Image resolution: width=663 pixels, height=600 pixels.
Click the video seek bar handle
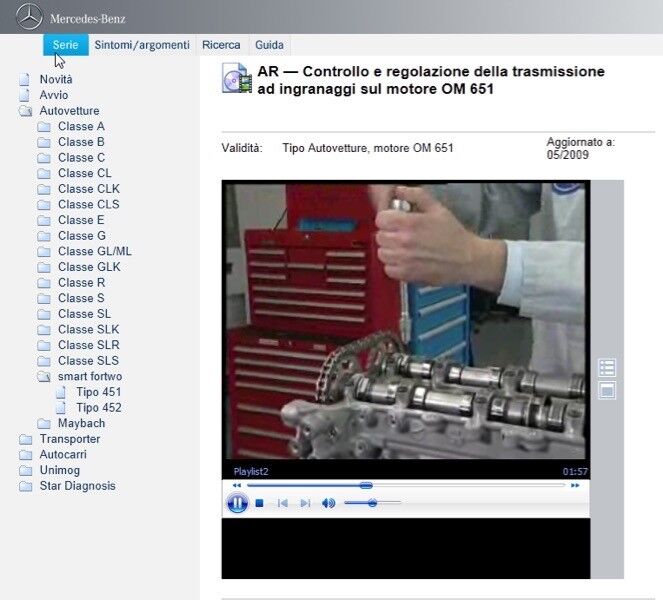[366, 485]
